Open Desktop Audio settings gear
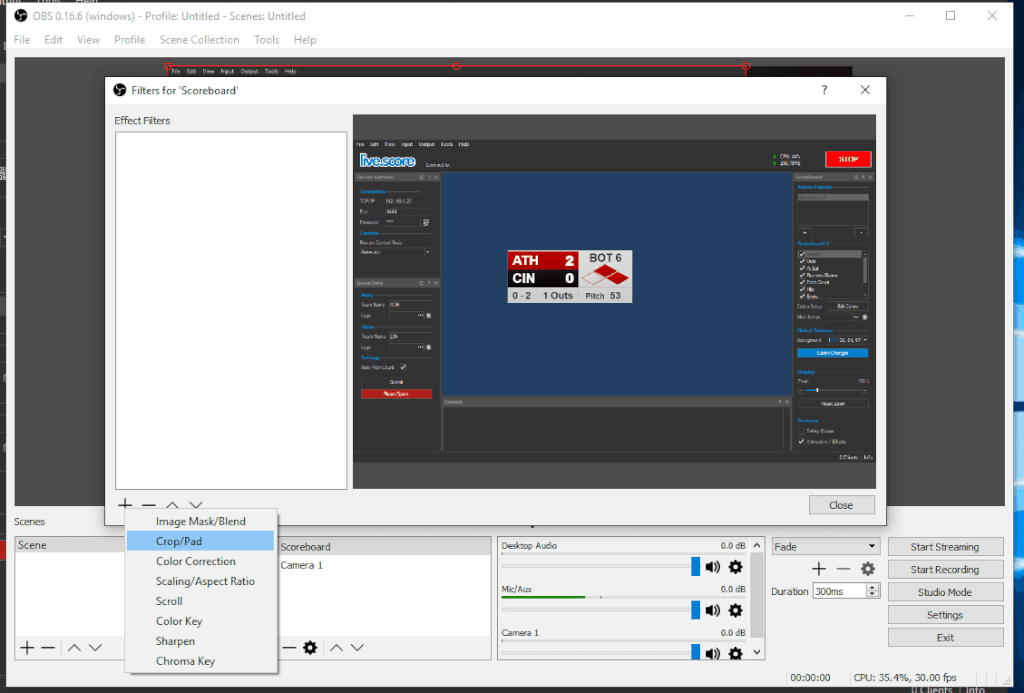Screen dimensions: 1024x693 (735, 567)
